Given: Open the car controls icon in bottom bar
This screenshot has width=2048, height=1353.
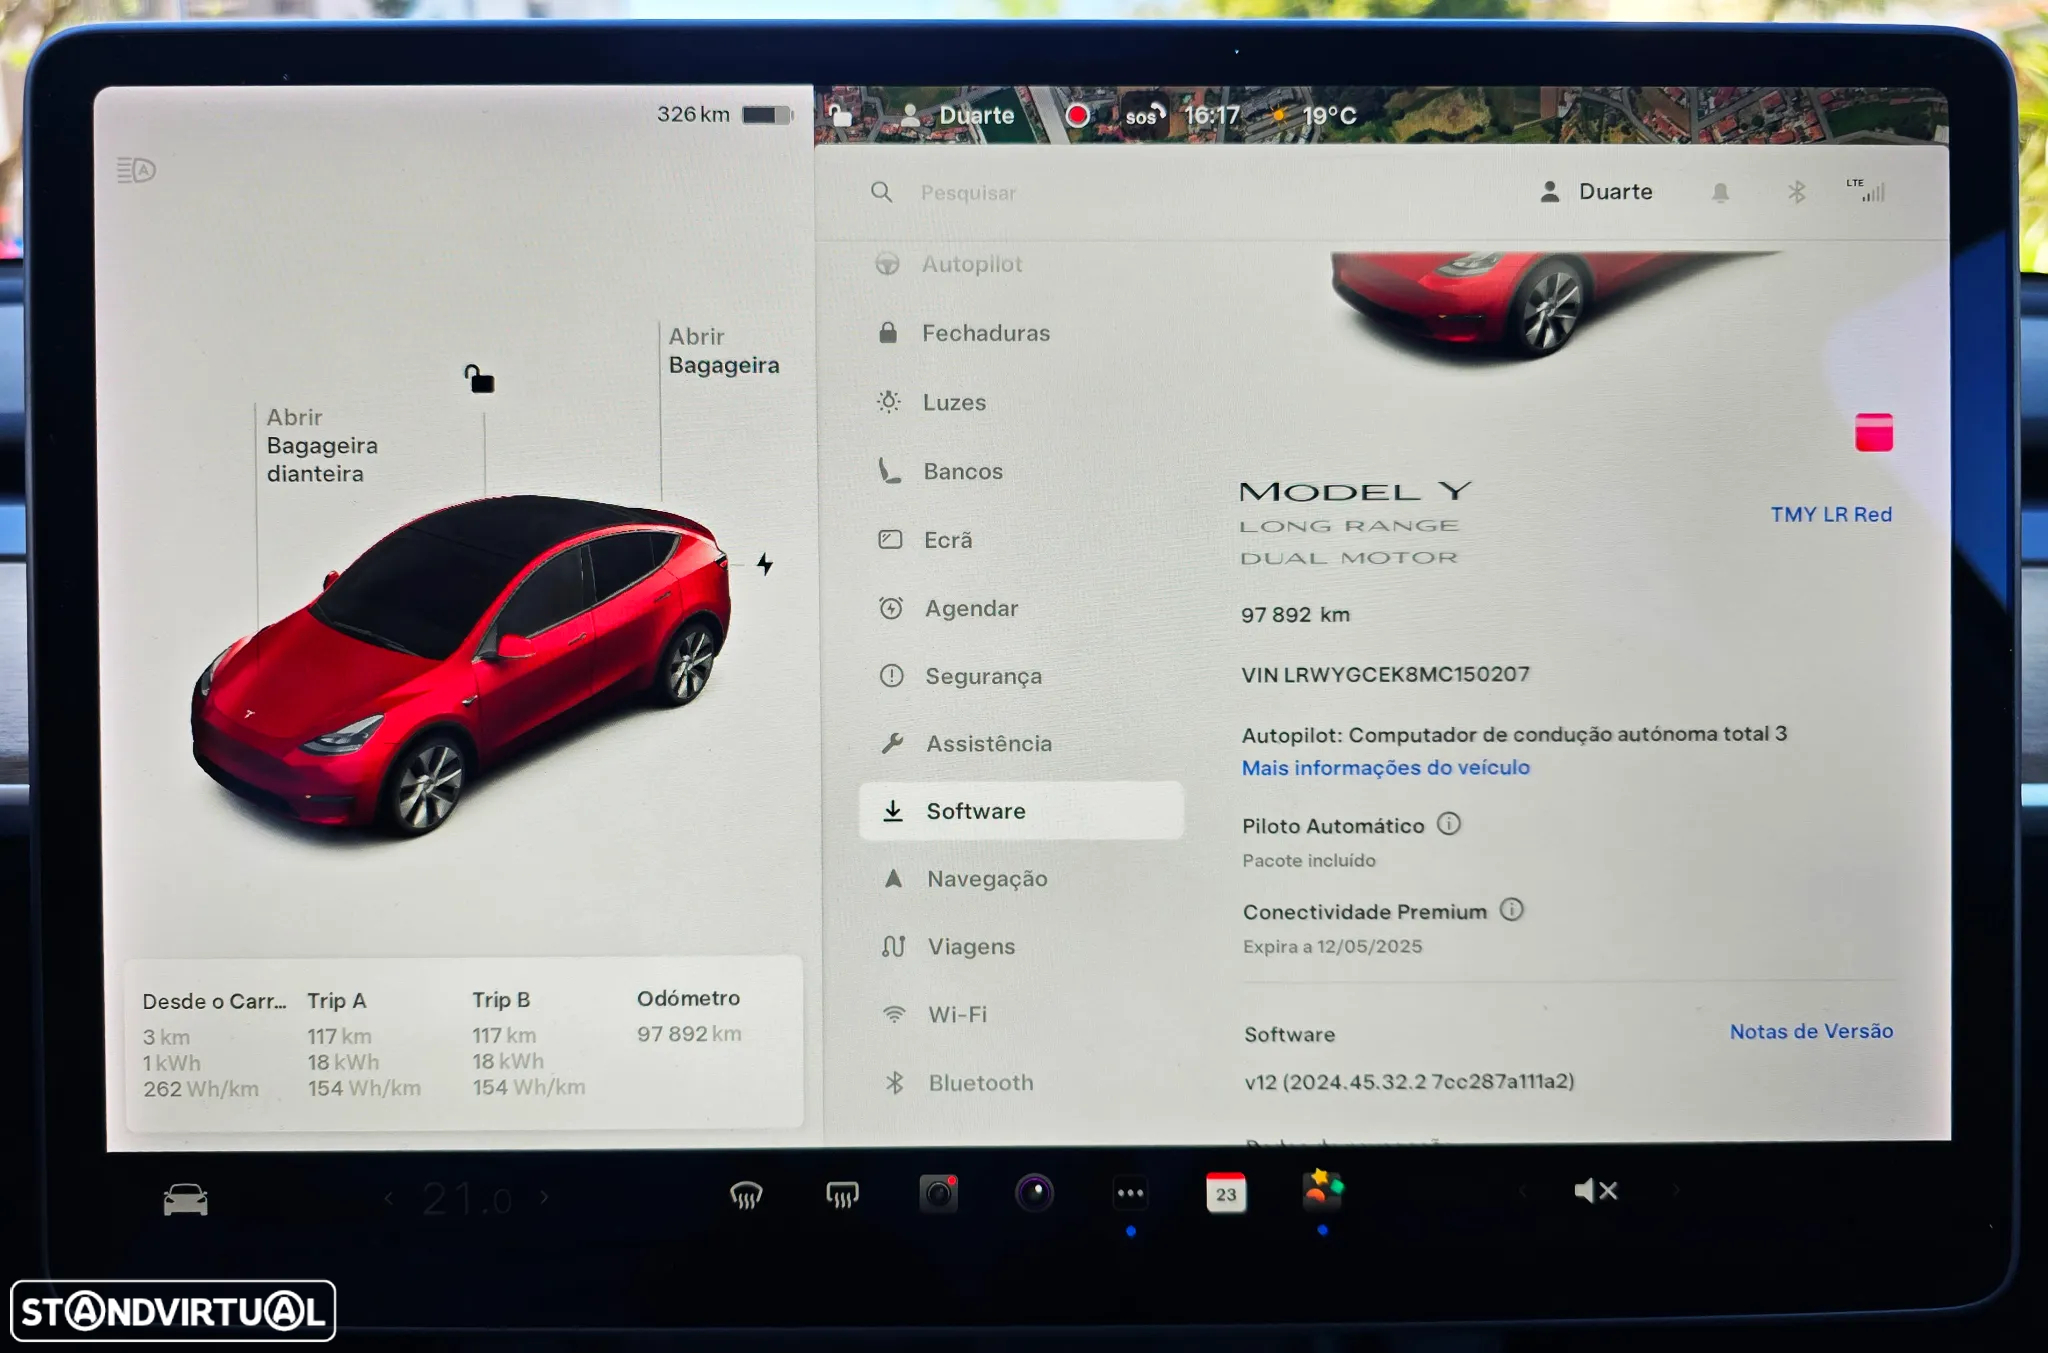Looking at the screenshot, I should (x=186, y=1198).
